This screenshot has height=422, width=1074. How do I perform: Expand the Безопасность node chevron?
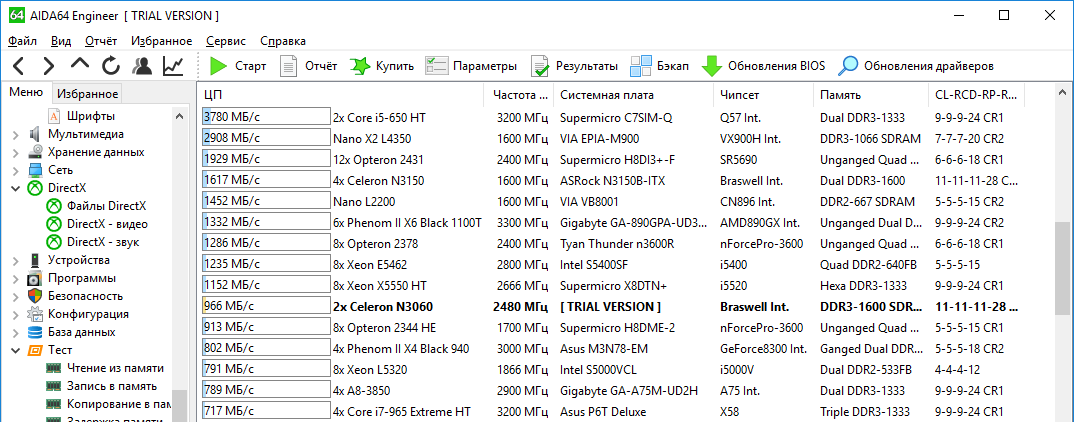click(16, 295)
